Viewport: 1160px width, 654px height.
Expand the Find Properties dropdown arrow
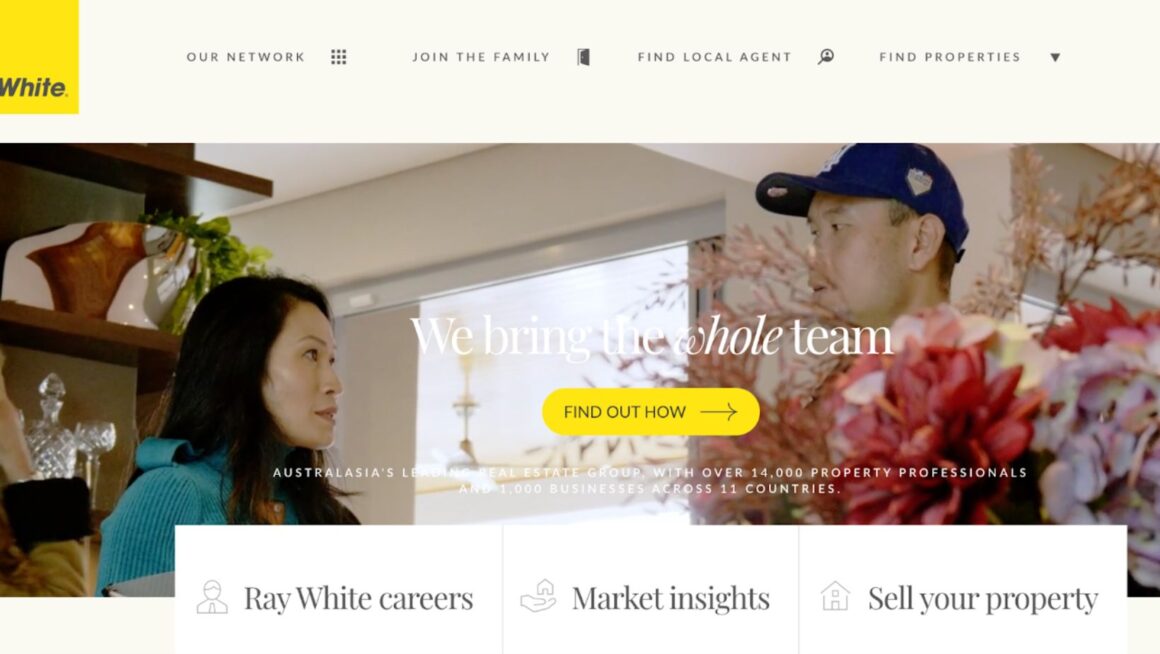[x=1056, y=57]
